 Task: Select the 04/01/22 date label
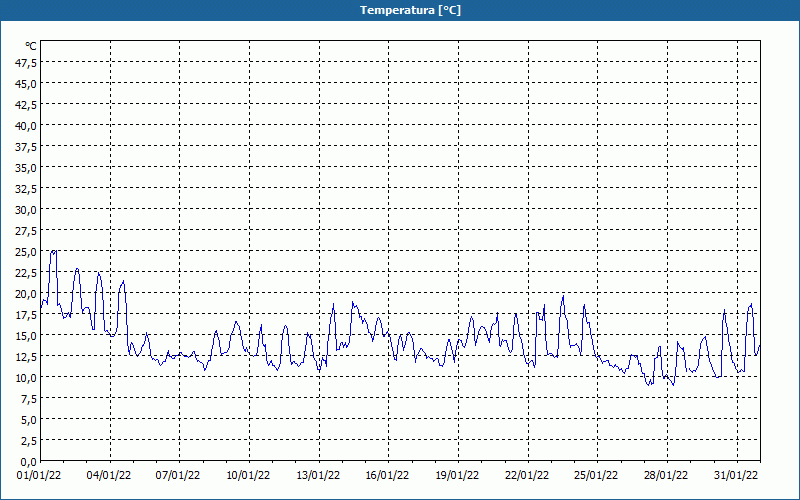tap(109, 476)
